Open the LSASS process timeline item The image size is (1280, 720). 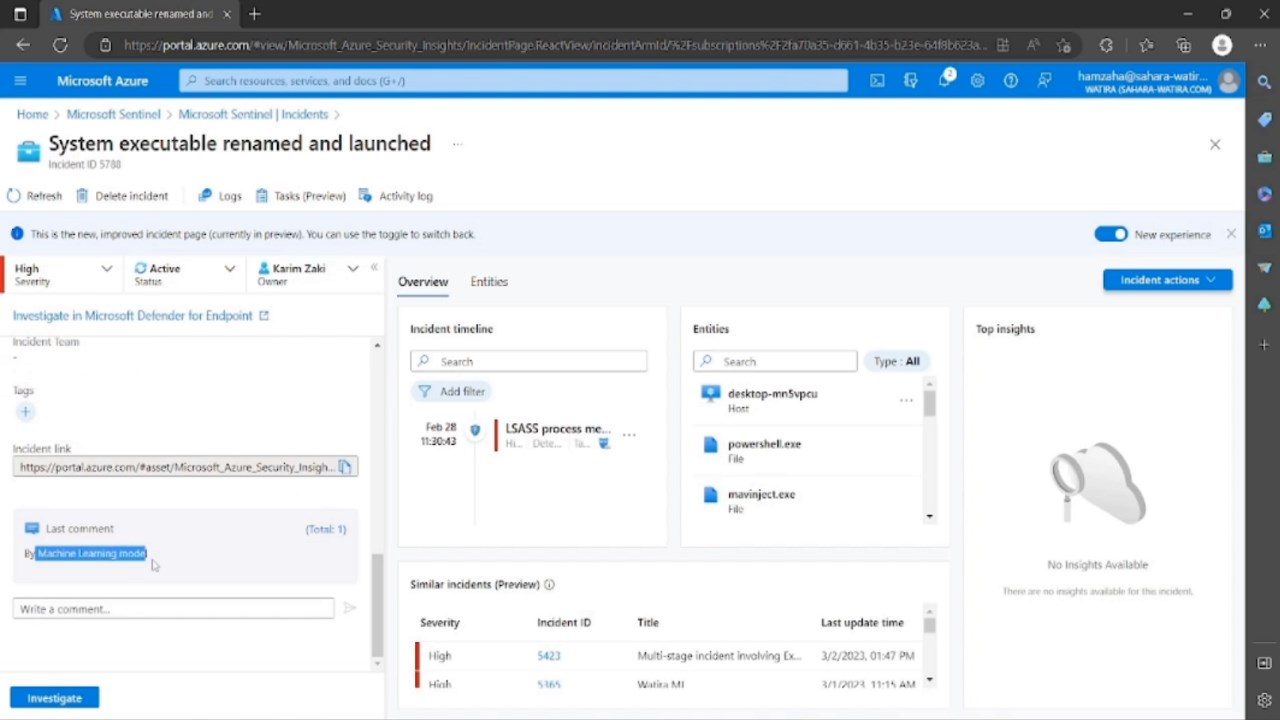click(557, 435)
